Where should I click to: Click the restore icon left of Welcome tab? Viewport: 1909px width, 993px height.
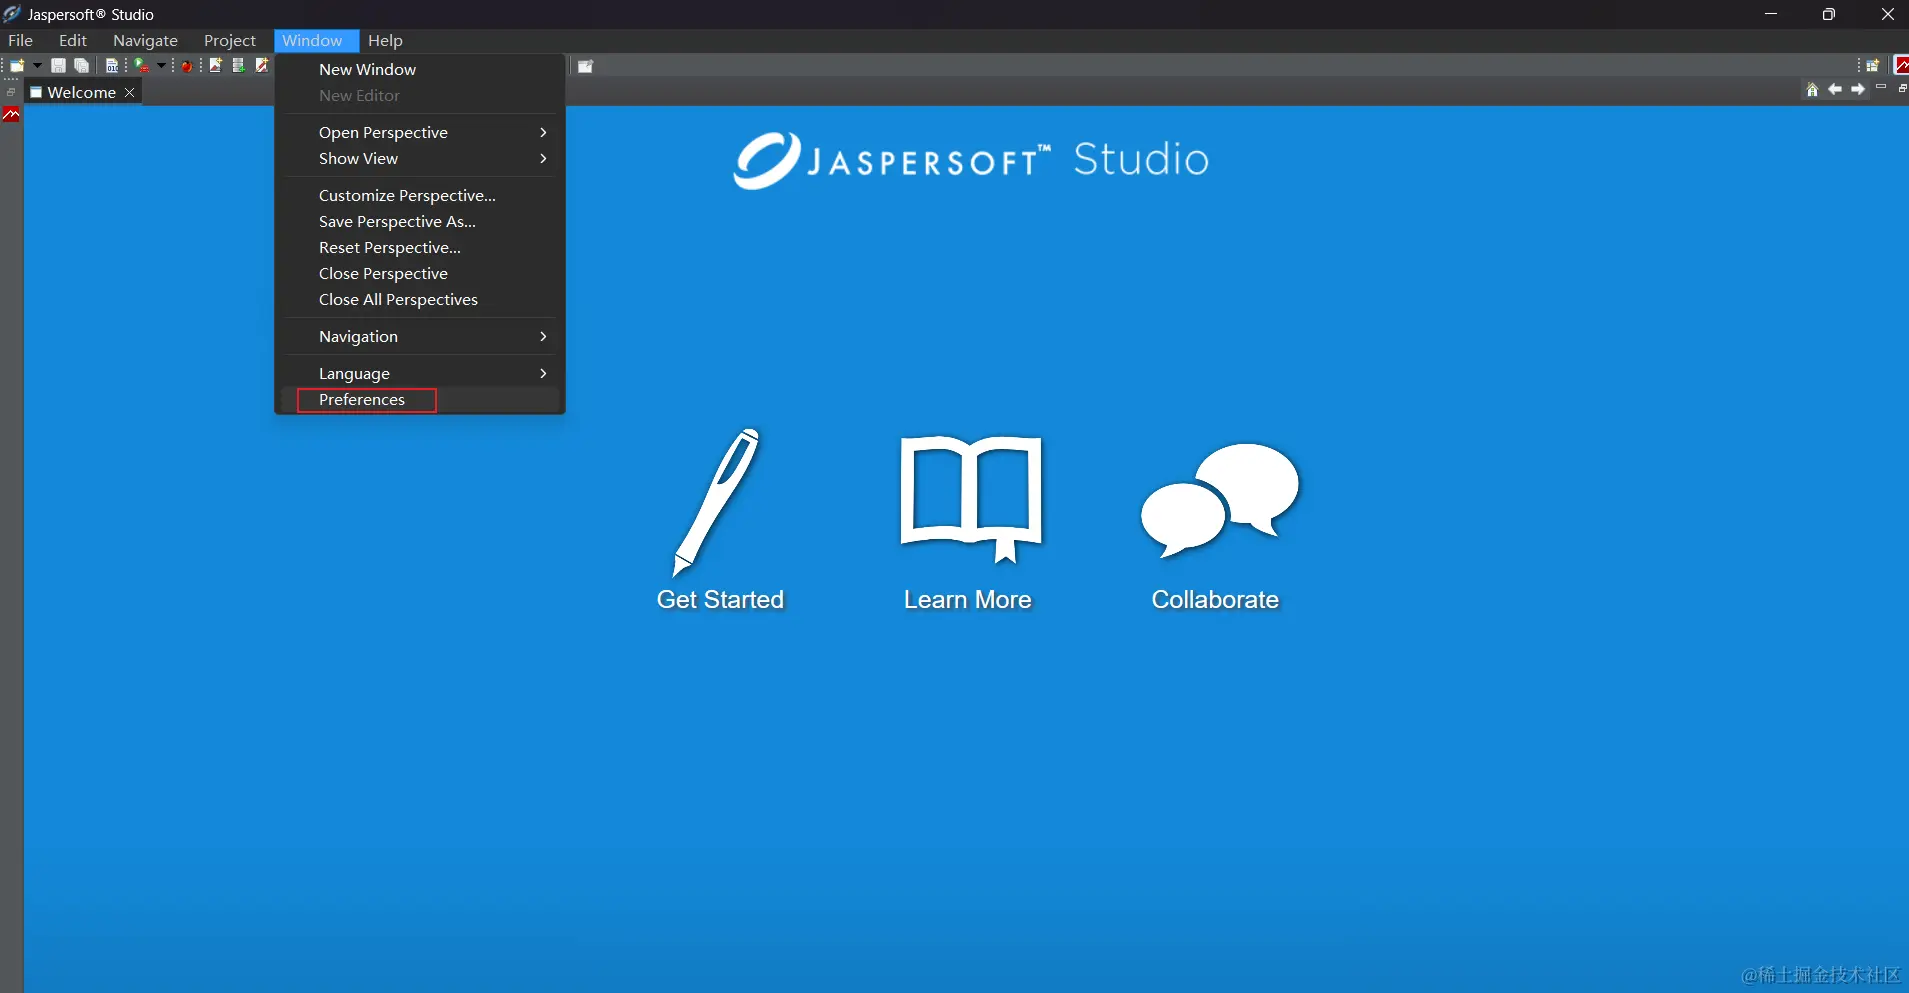11,92
